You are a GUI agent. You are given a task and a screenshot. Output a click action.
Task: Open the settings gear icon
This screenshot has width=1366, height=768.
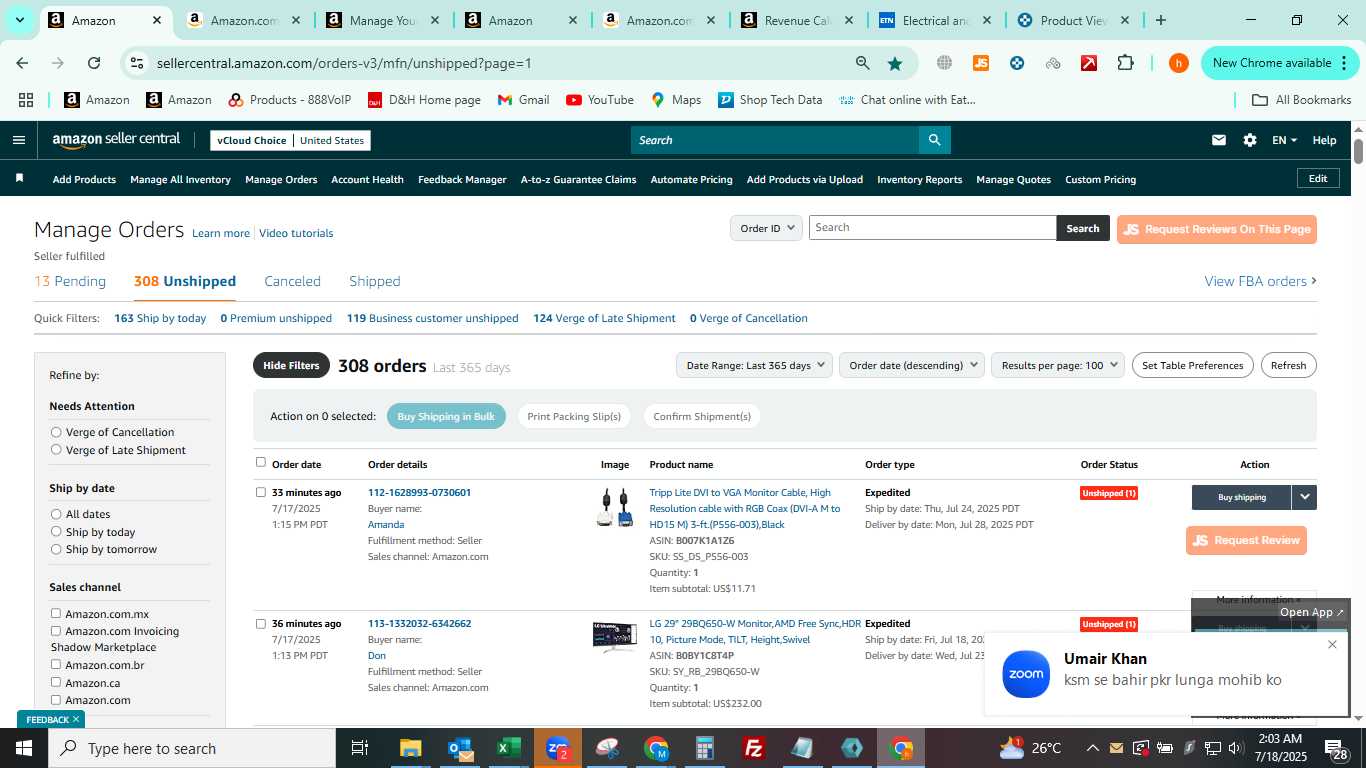point(1250,140)
